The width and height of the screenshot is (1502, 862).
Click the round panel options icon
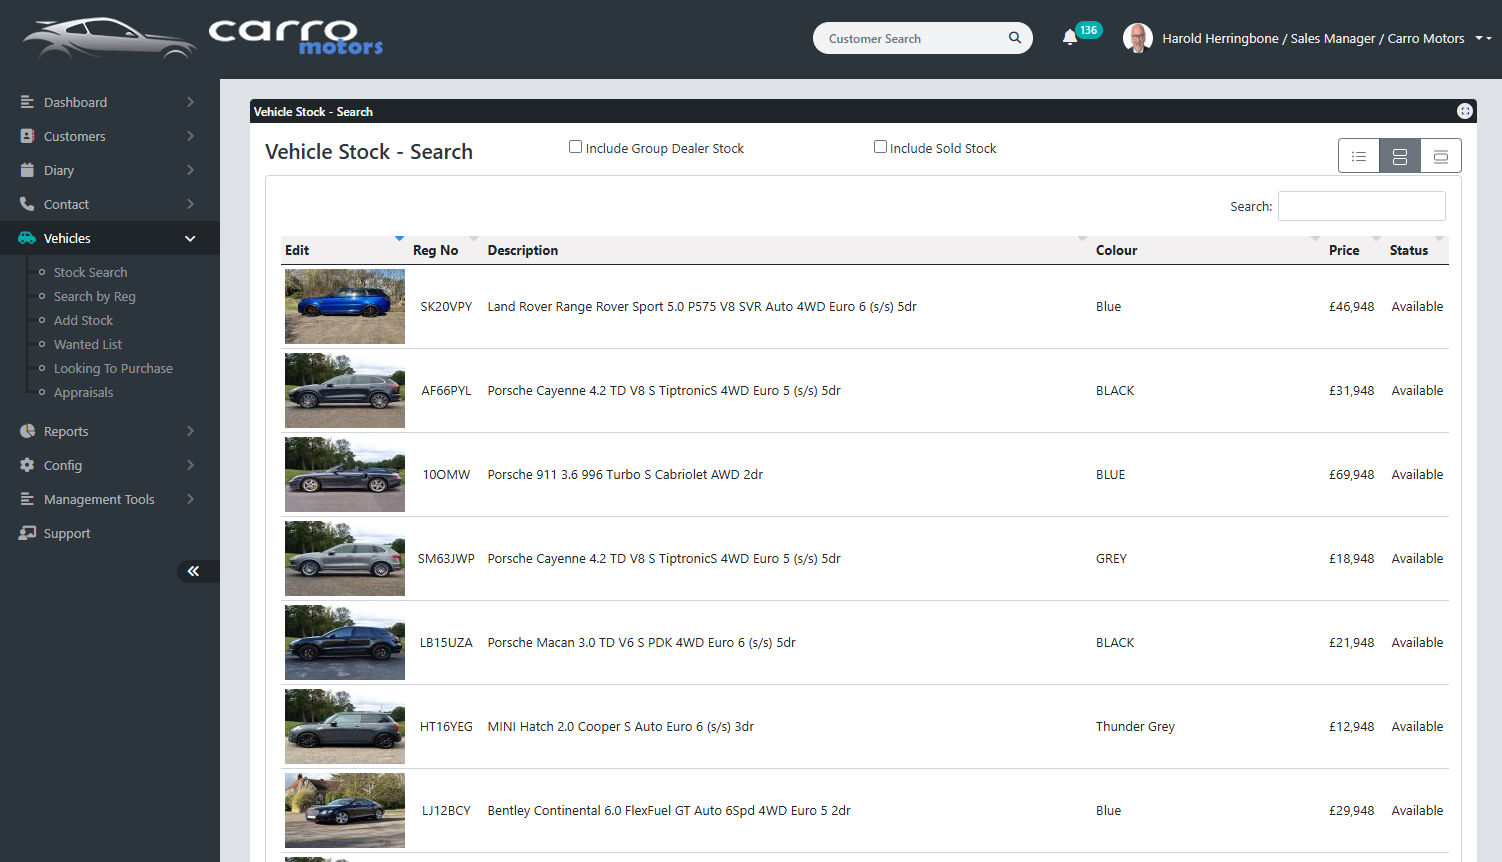tap(1464, 111)
